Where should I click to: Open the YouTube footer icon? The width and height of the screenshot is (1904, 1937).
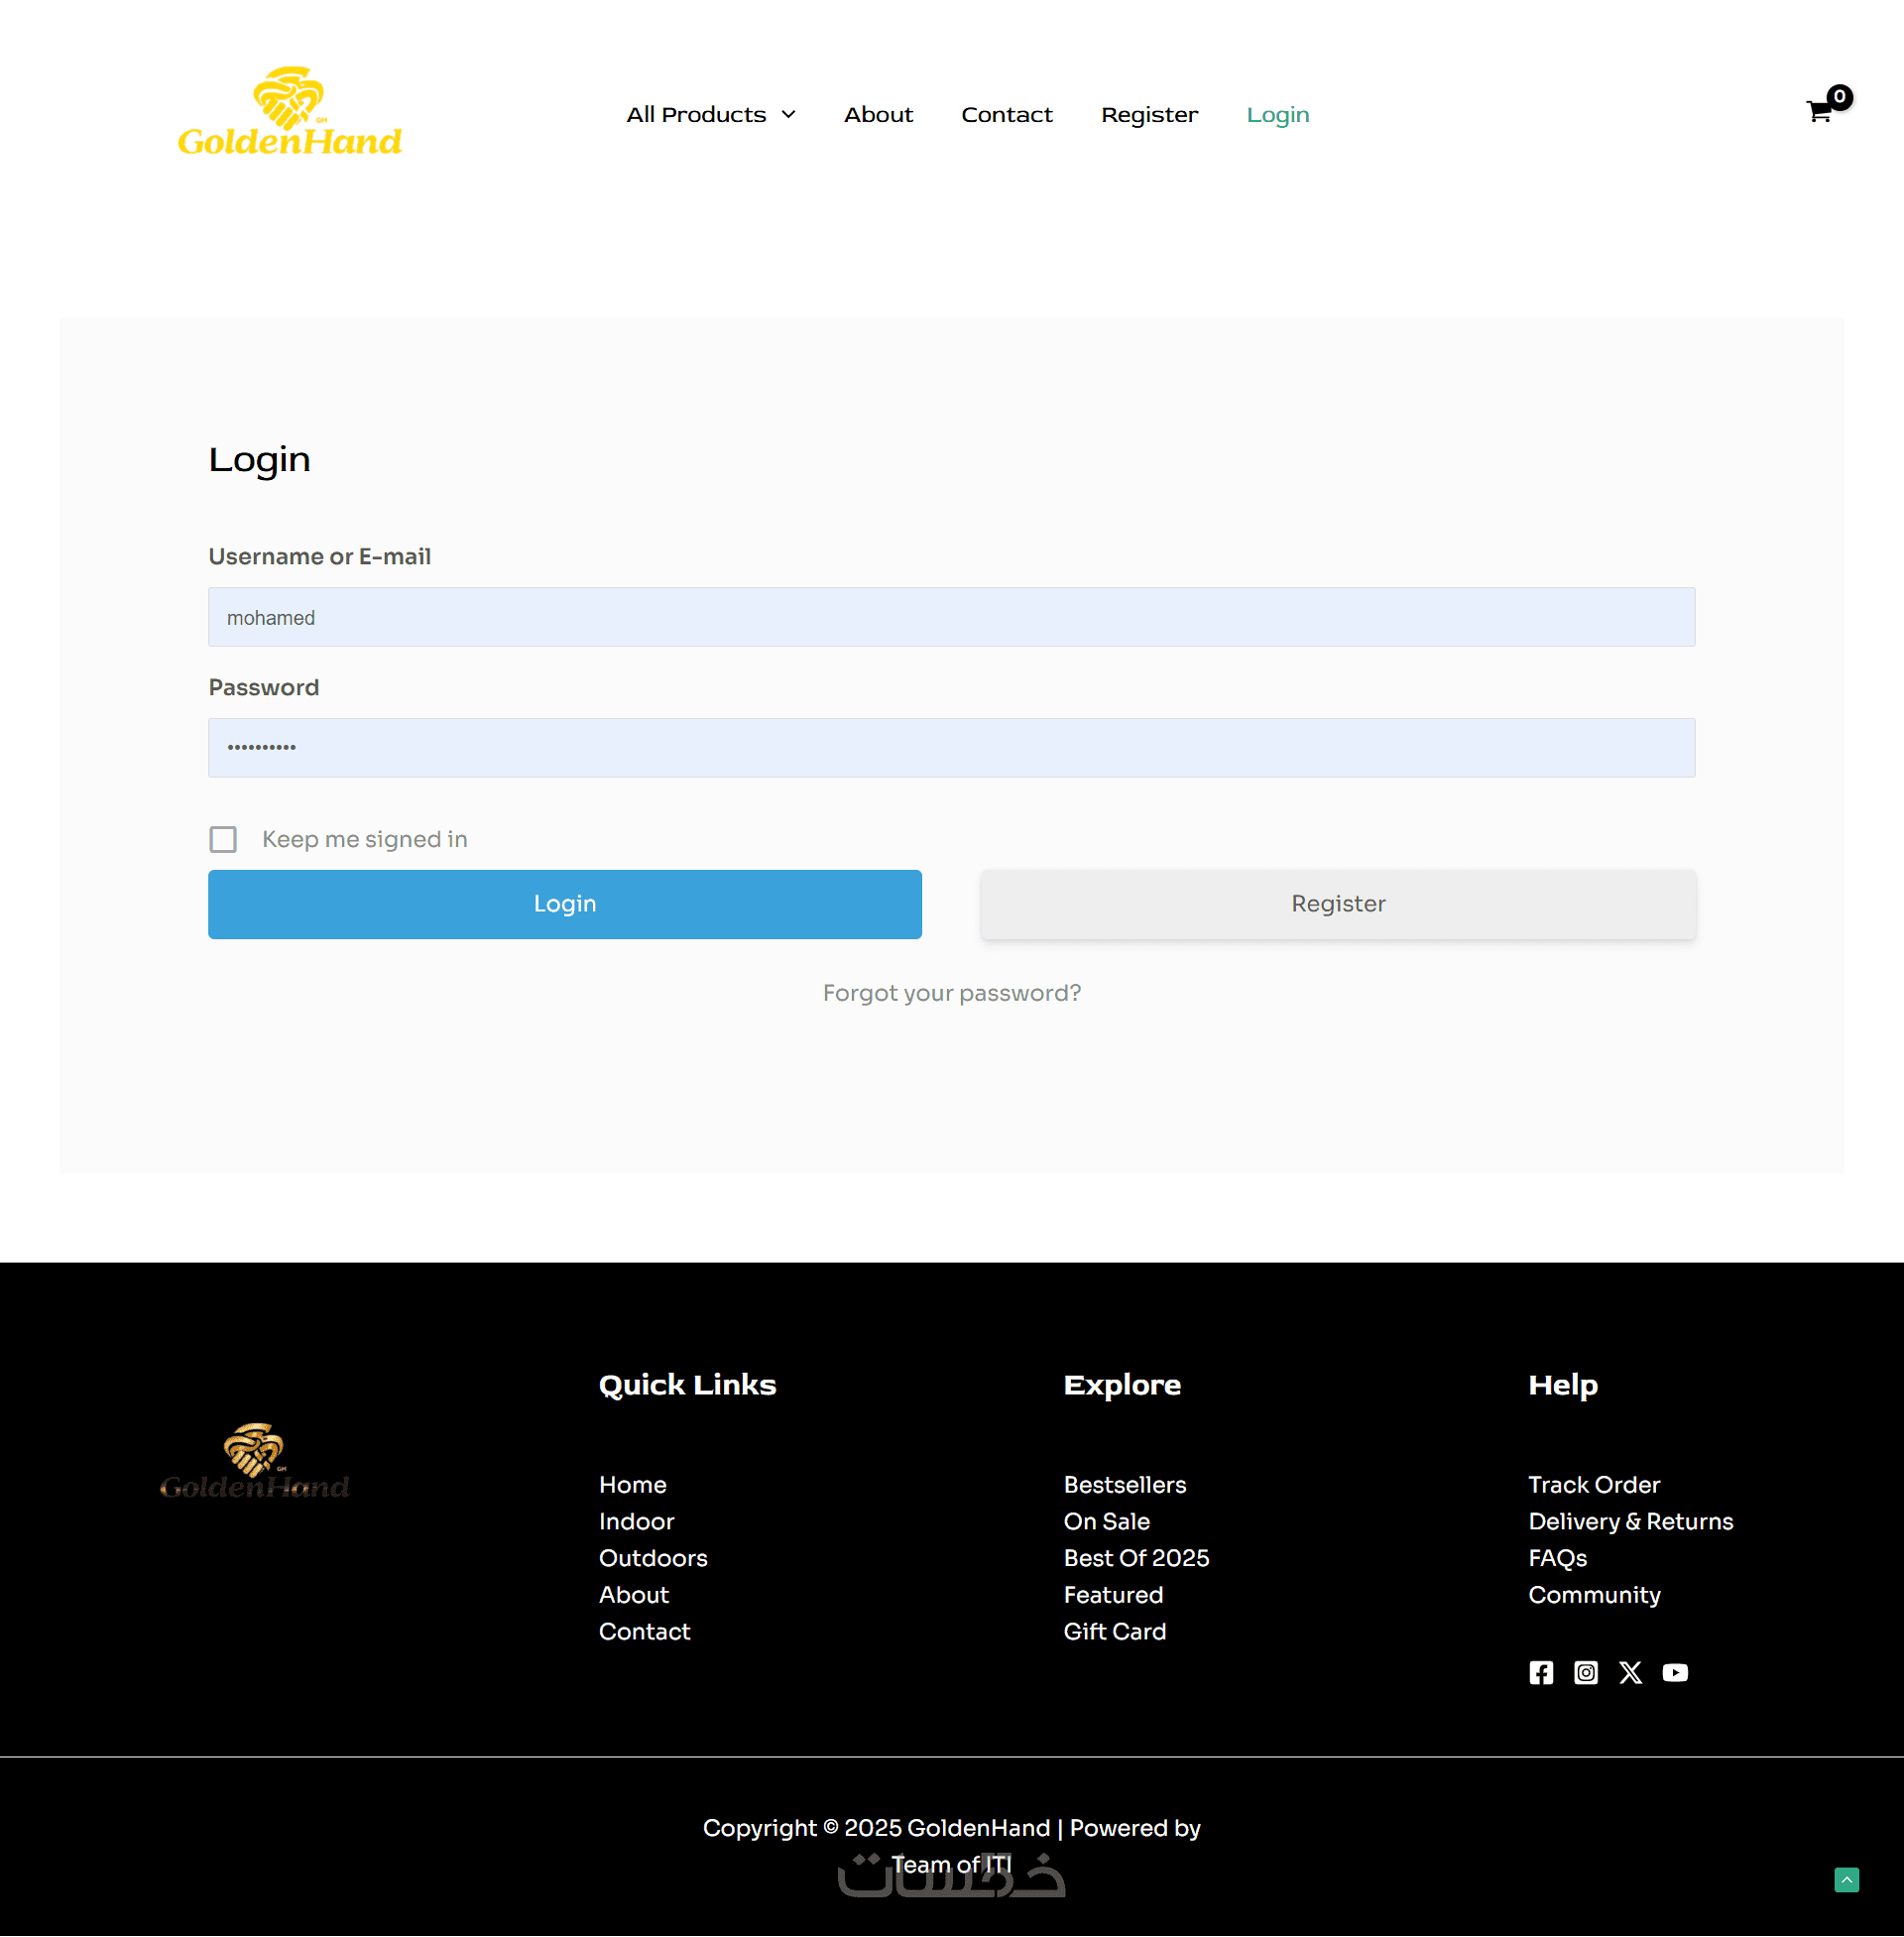pyautogui.click(x=1675, y=1672)
